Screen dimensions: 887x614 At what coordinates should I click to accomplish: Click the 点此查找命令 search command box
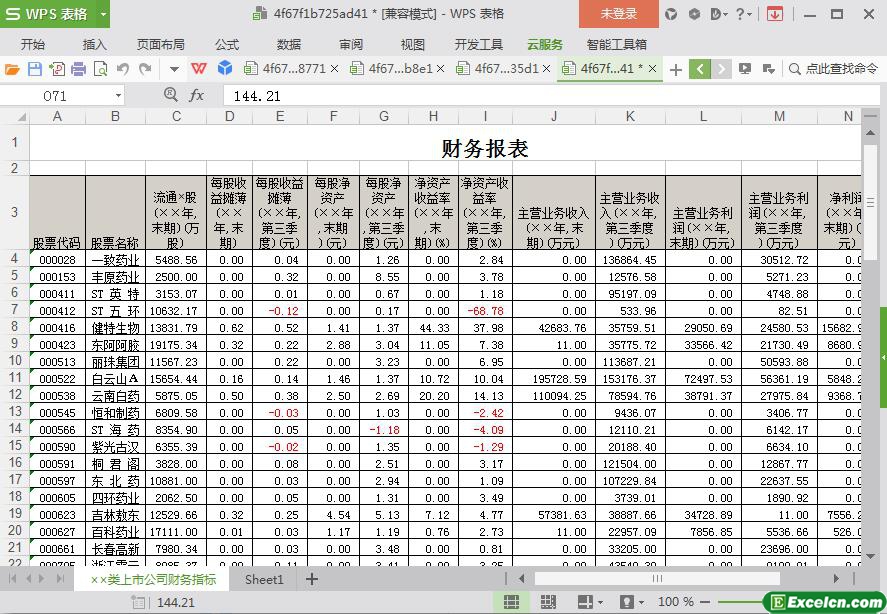[x=833, y=69]
